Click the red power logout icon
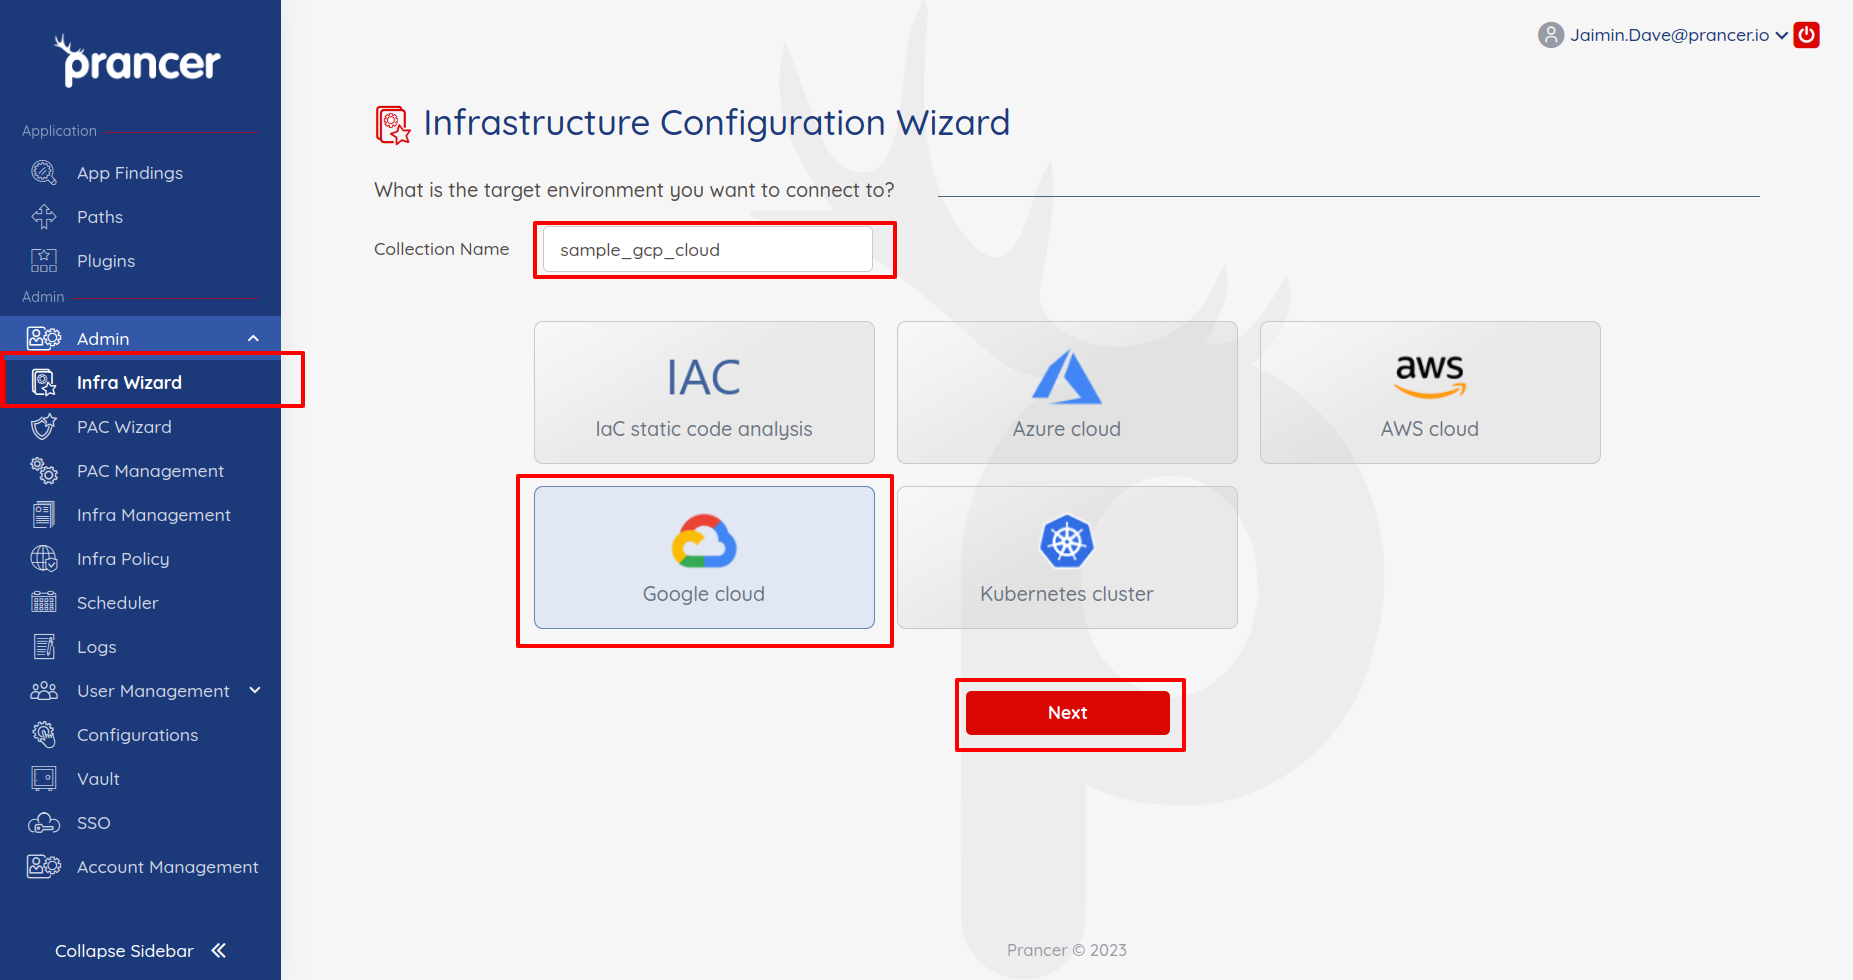The image size is (1853, 980). pyautogui.click(x=1807, y=35)
